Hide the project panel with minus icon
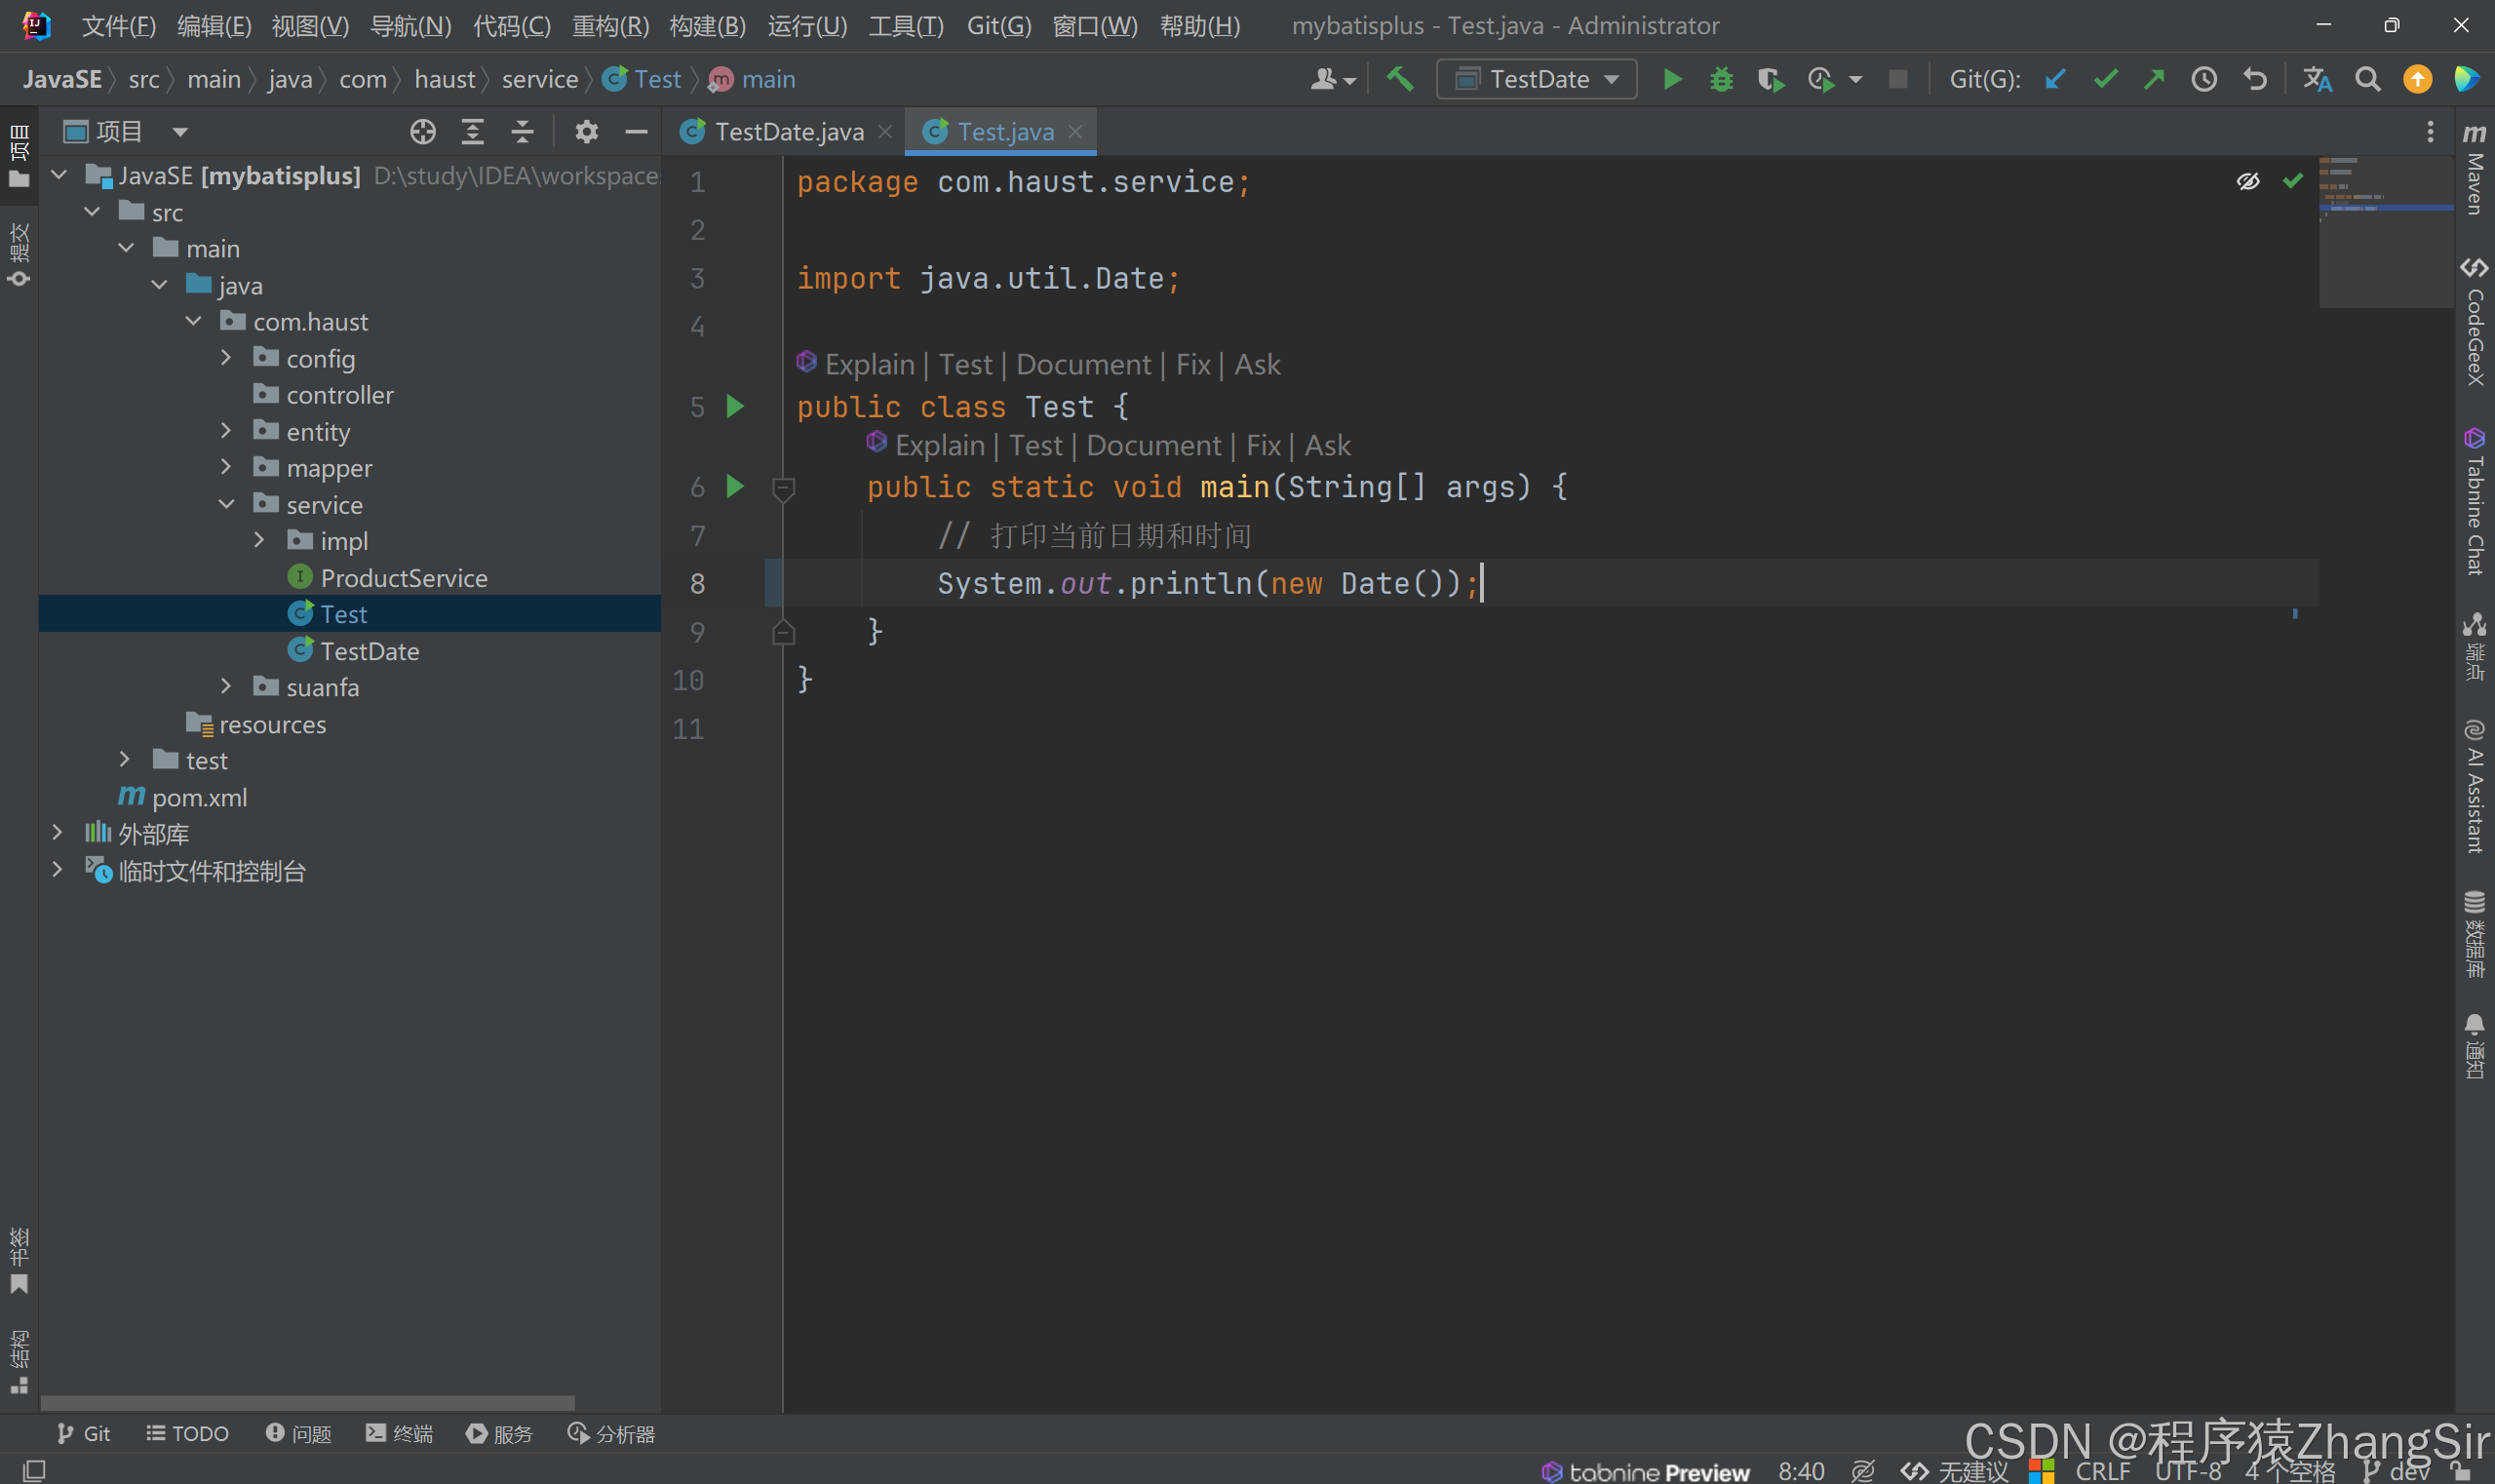The image size is (2495, 1484). coord(636,132)
